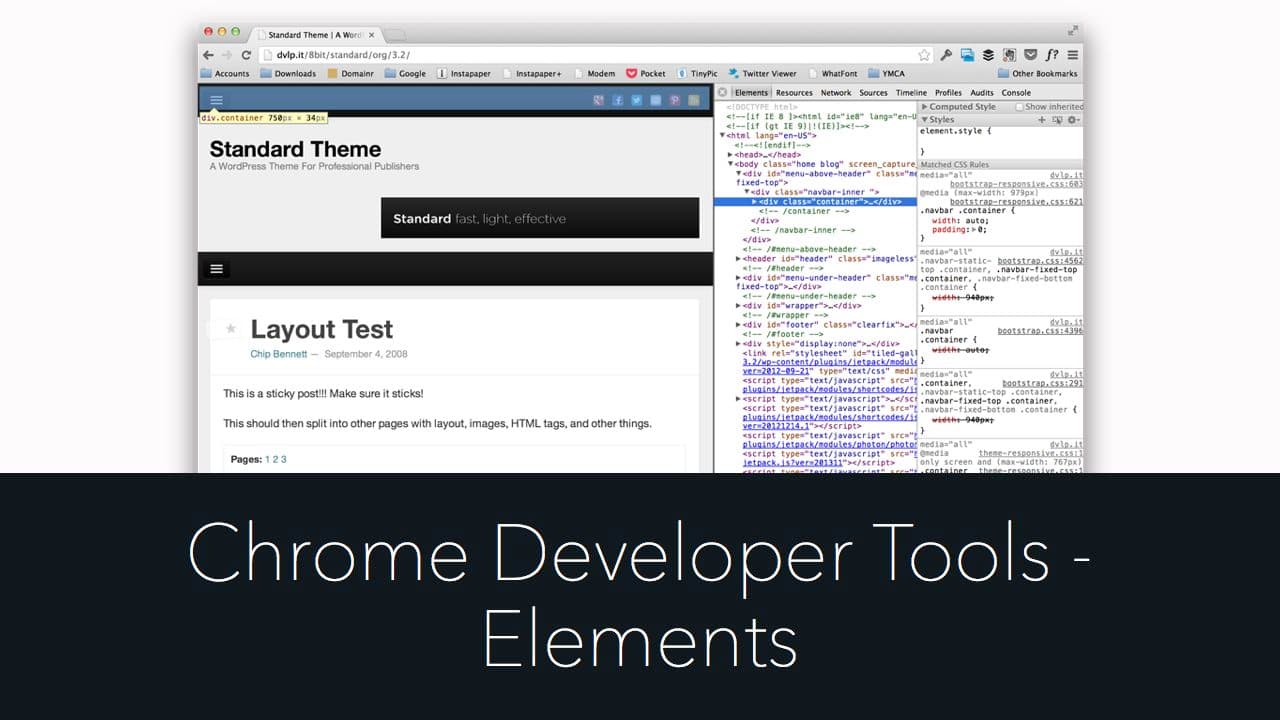
Task: Collapse the div id="menu-above-header" node
Action: coord(739,173)
